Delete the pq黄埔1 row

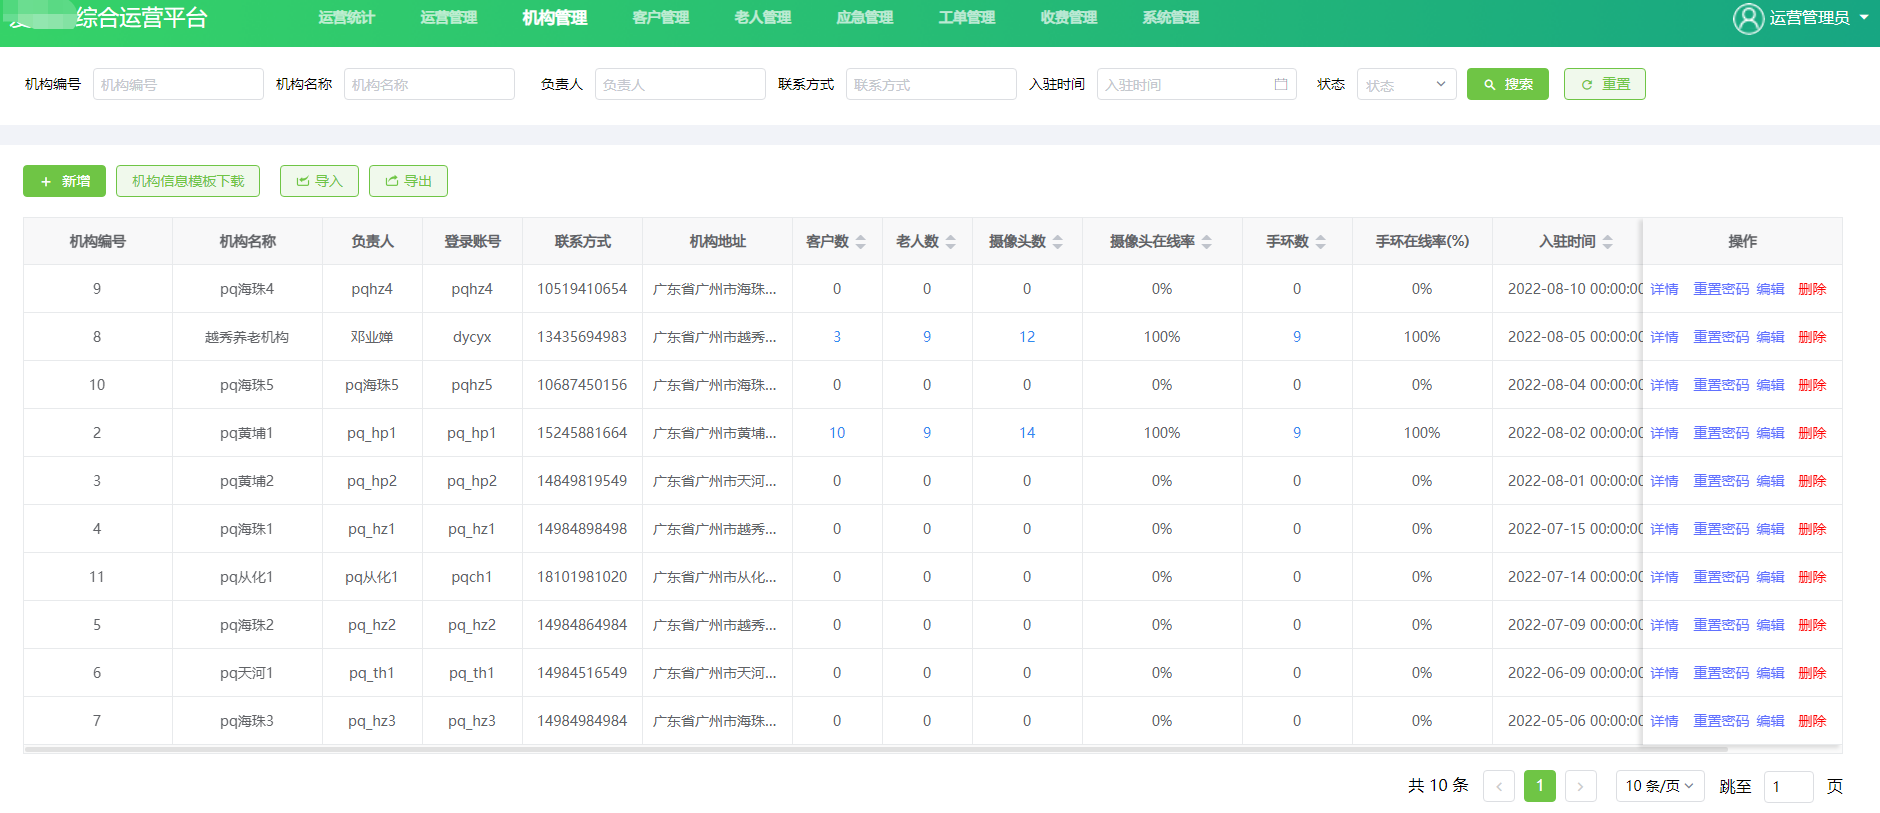(1812, 433)
